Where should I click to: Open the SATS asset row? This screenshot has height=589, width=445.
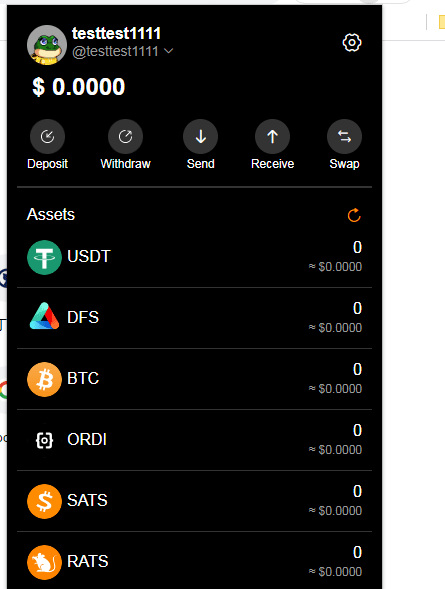[195, 501]
